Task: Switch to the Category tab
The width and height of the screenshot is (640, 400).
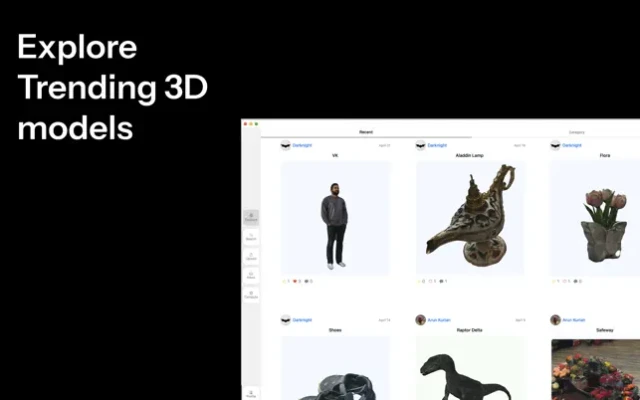Action: (577, 132)
